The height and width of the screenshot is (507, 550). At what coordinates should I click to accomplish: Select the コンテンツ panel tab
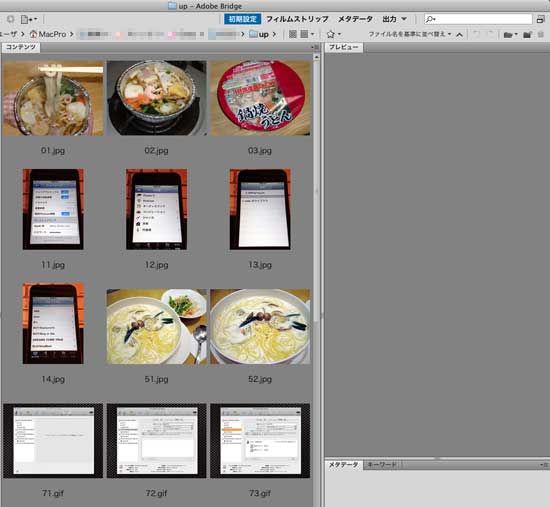coord(21,47)
